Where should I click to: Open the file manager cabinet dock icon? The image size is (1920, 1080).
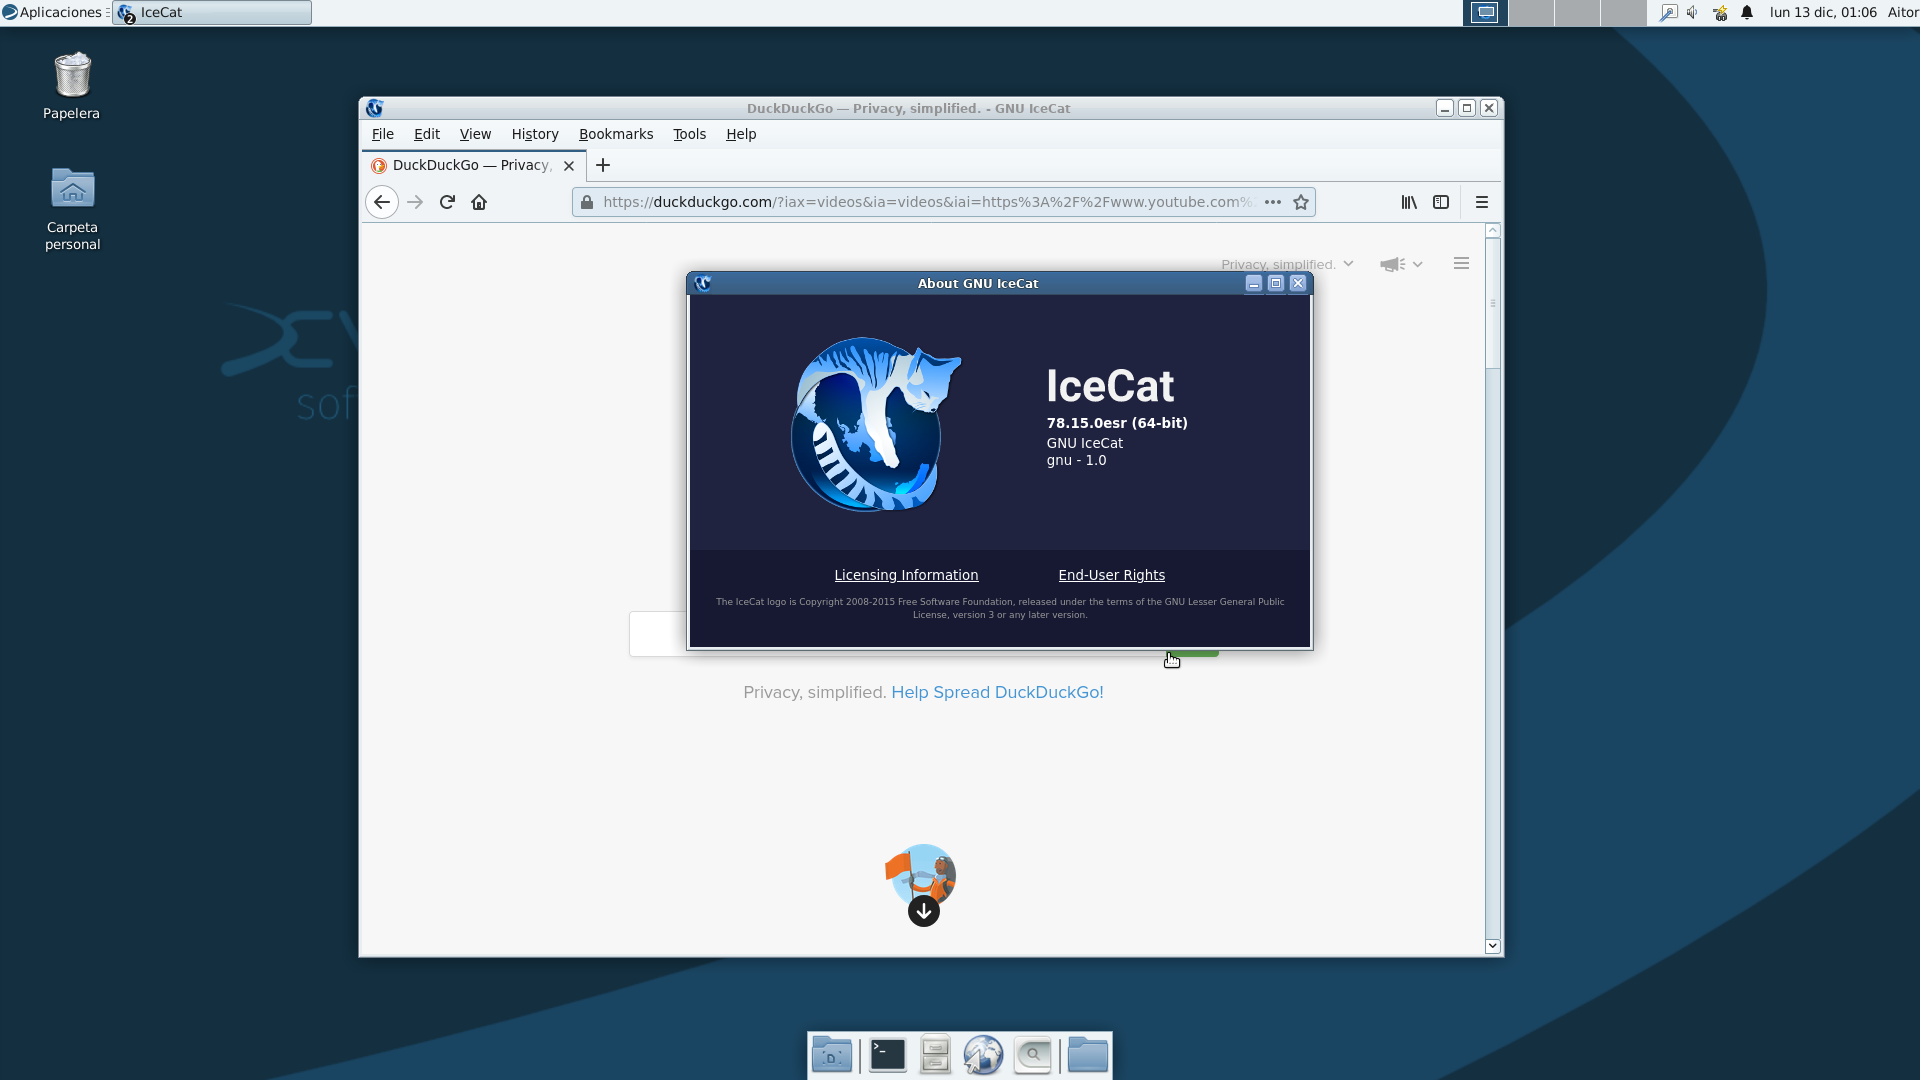point(935,1055)
